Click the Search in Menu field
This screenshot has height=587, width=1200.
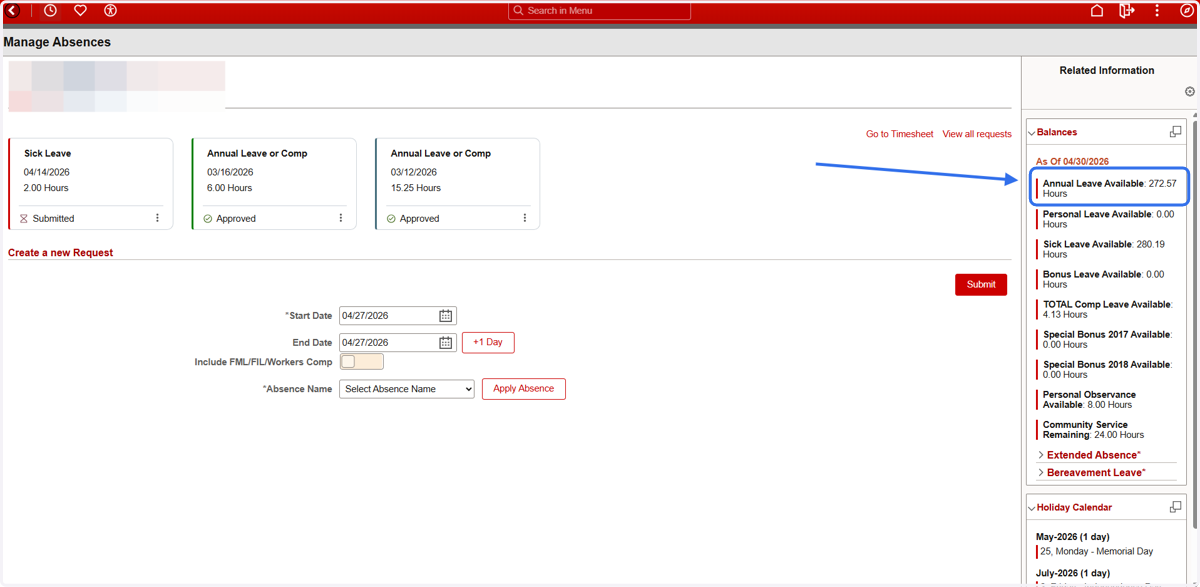tap(599, 11)
